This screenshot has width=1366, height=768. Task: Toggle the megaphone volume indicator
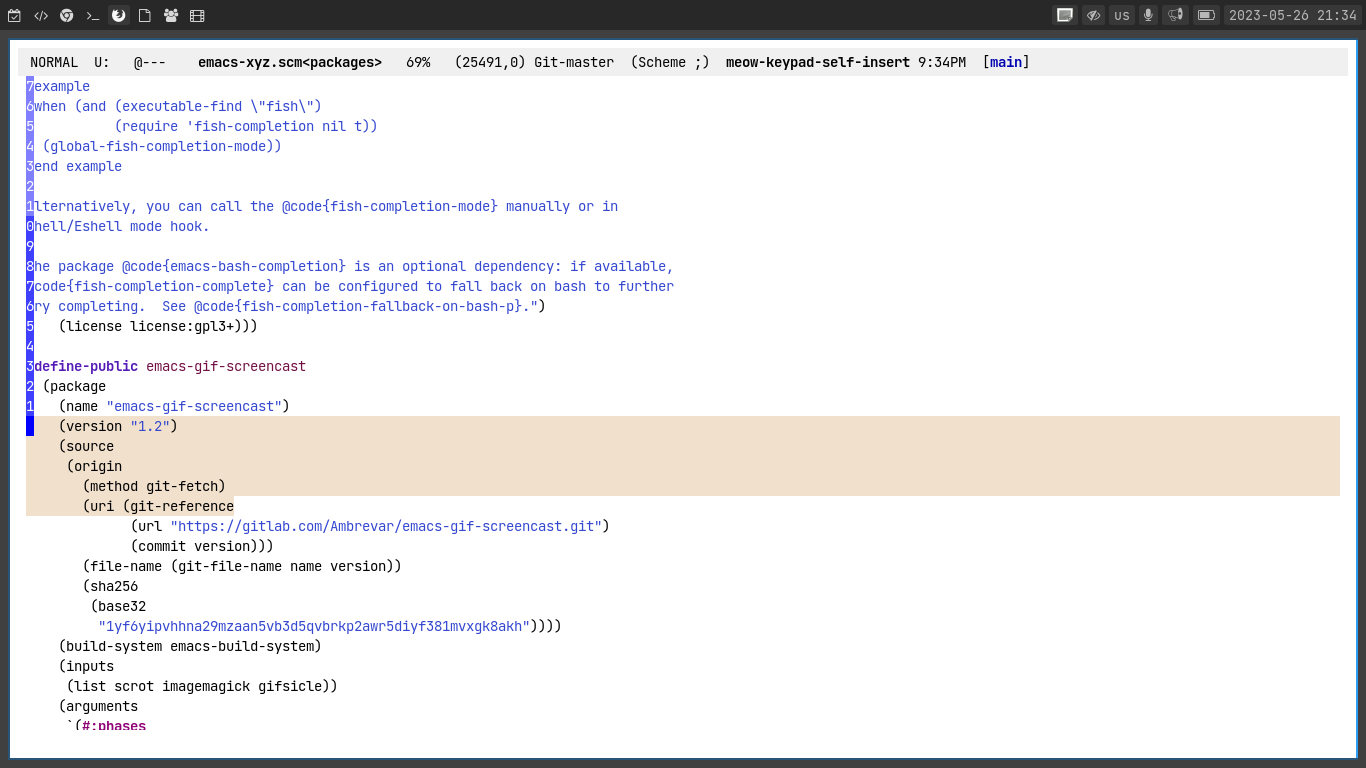point(1175,15)
